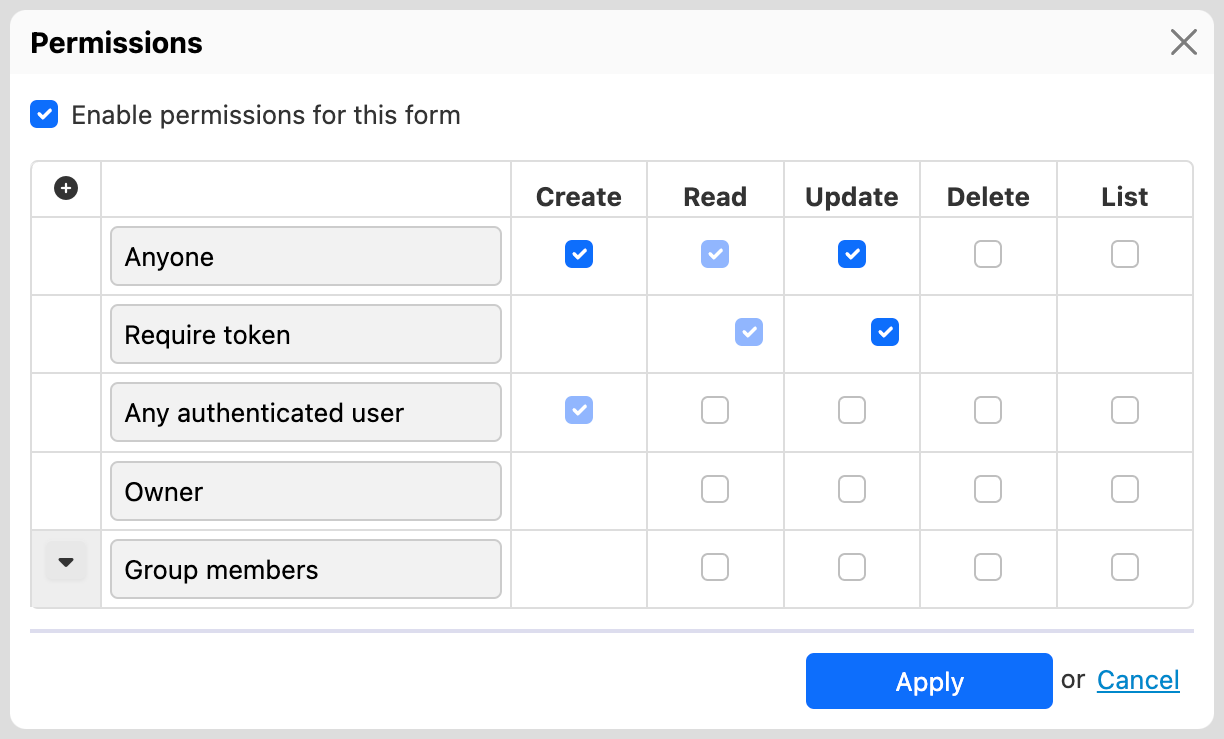Click the Cancel link

click(x=1138, y=680)
